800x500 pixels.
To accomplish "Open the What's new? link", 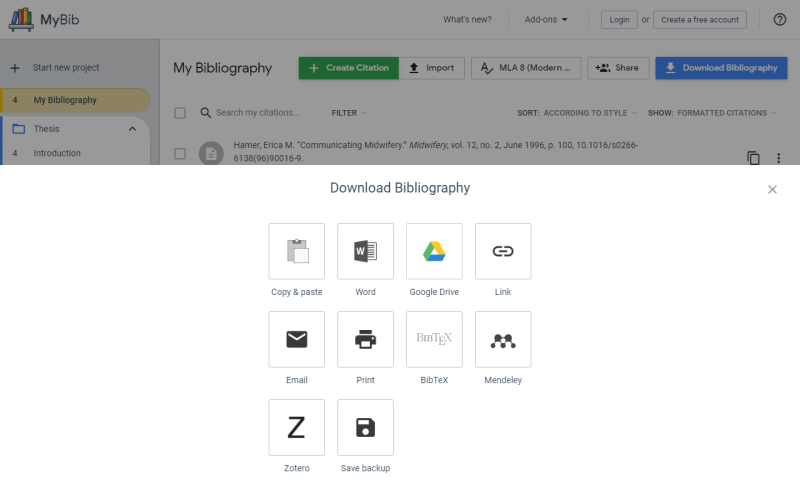I will point(467,19).
